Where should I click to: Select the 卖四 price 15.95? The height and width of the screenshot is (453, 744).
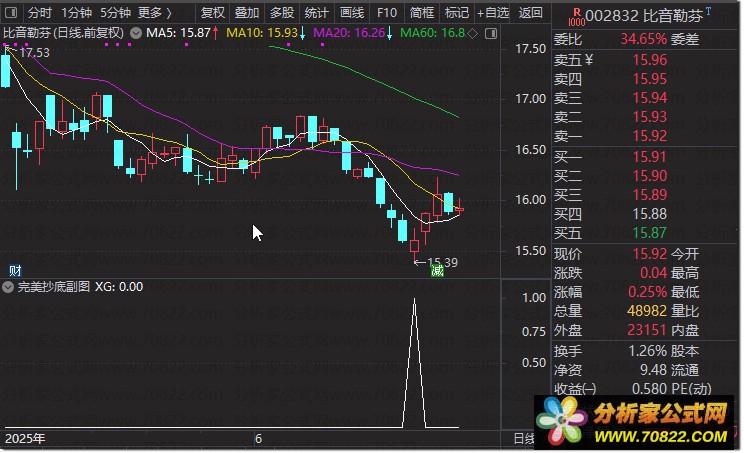650,79
